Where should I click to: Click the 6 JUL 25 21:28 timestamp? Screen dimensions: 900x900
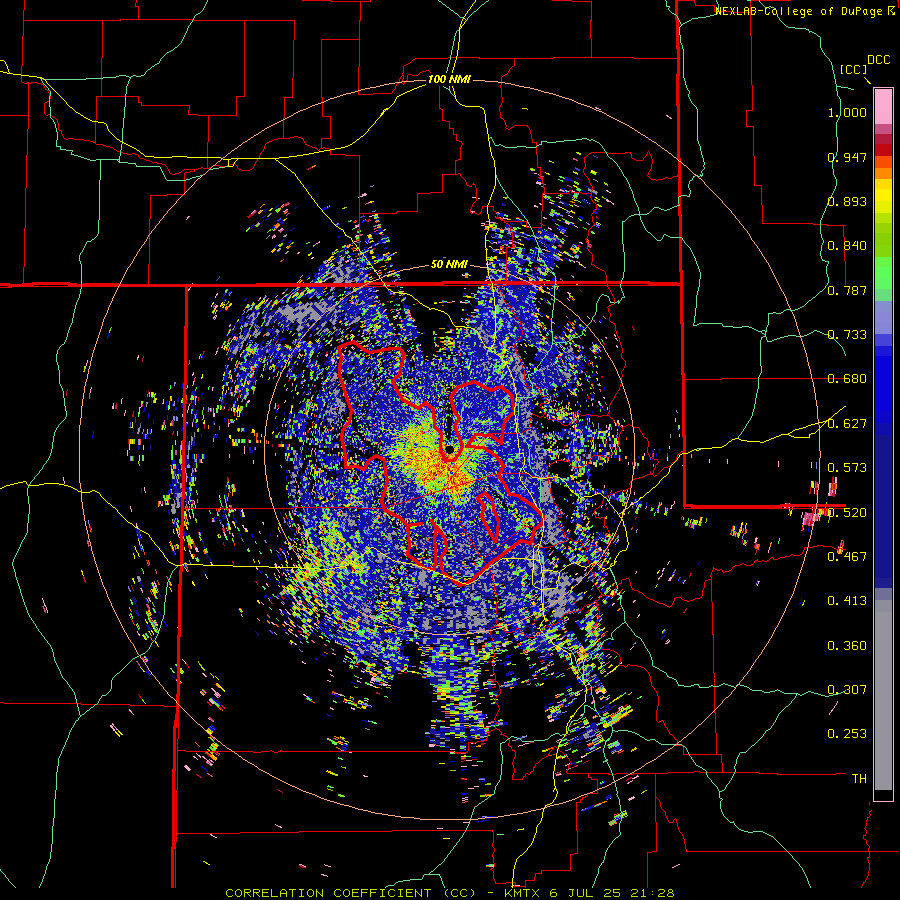point(614,893)
